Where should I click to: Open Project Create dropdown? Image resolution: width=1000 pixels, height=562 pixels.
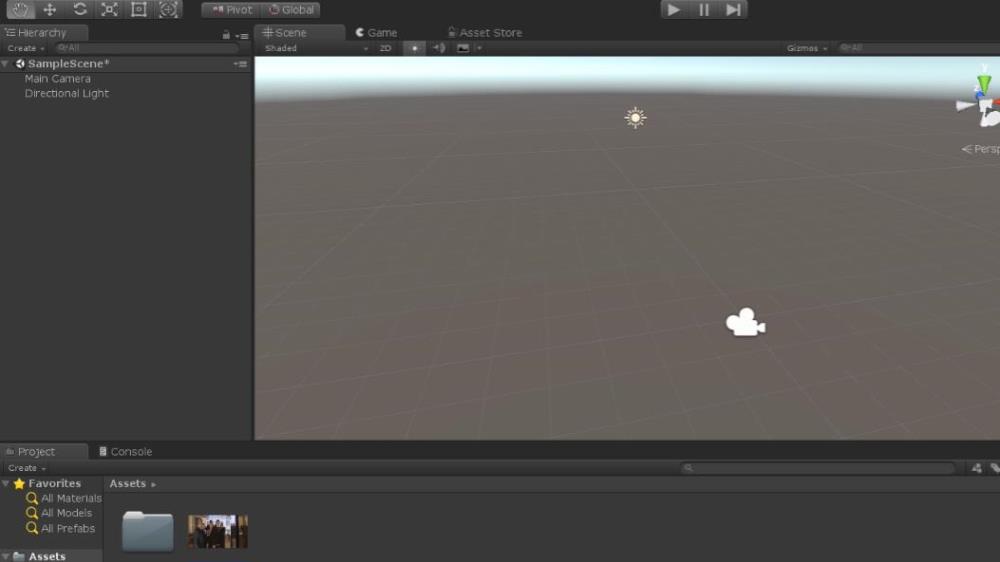click(27, 468)
